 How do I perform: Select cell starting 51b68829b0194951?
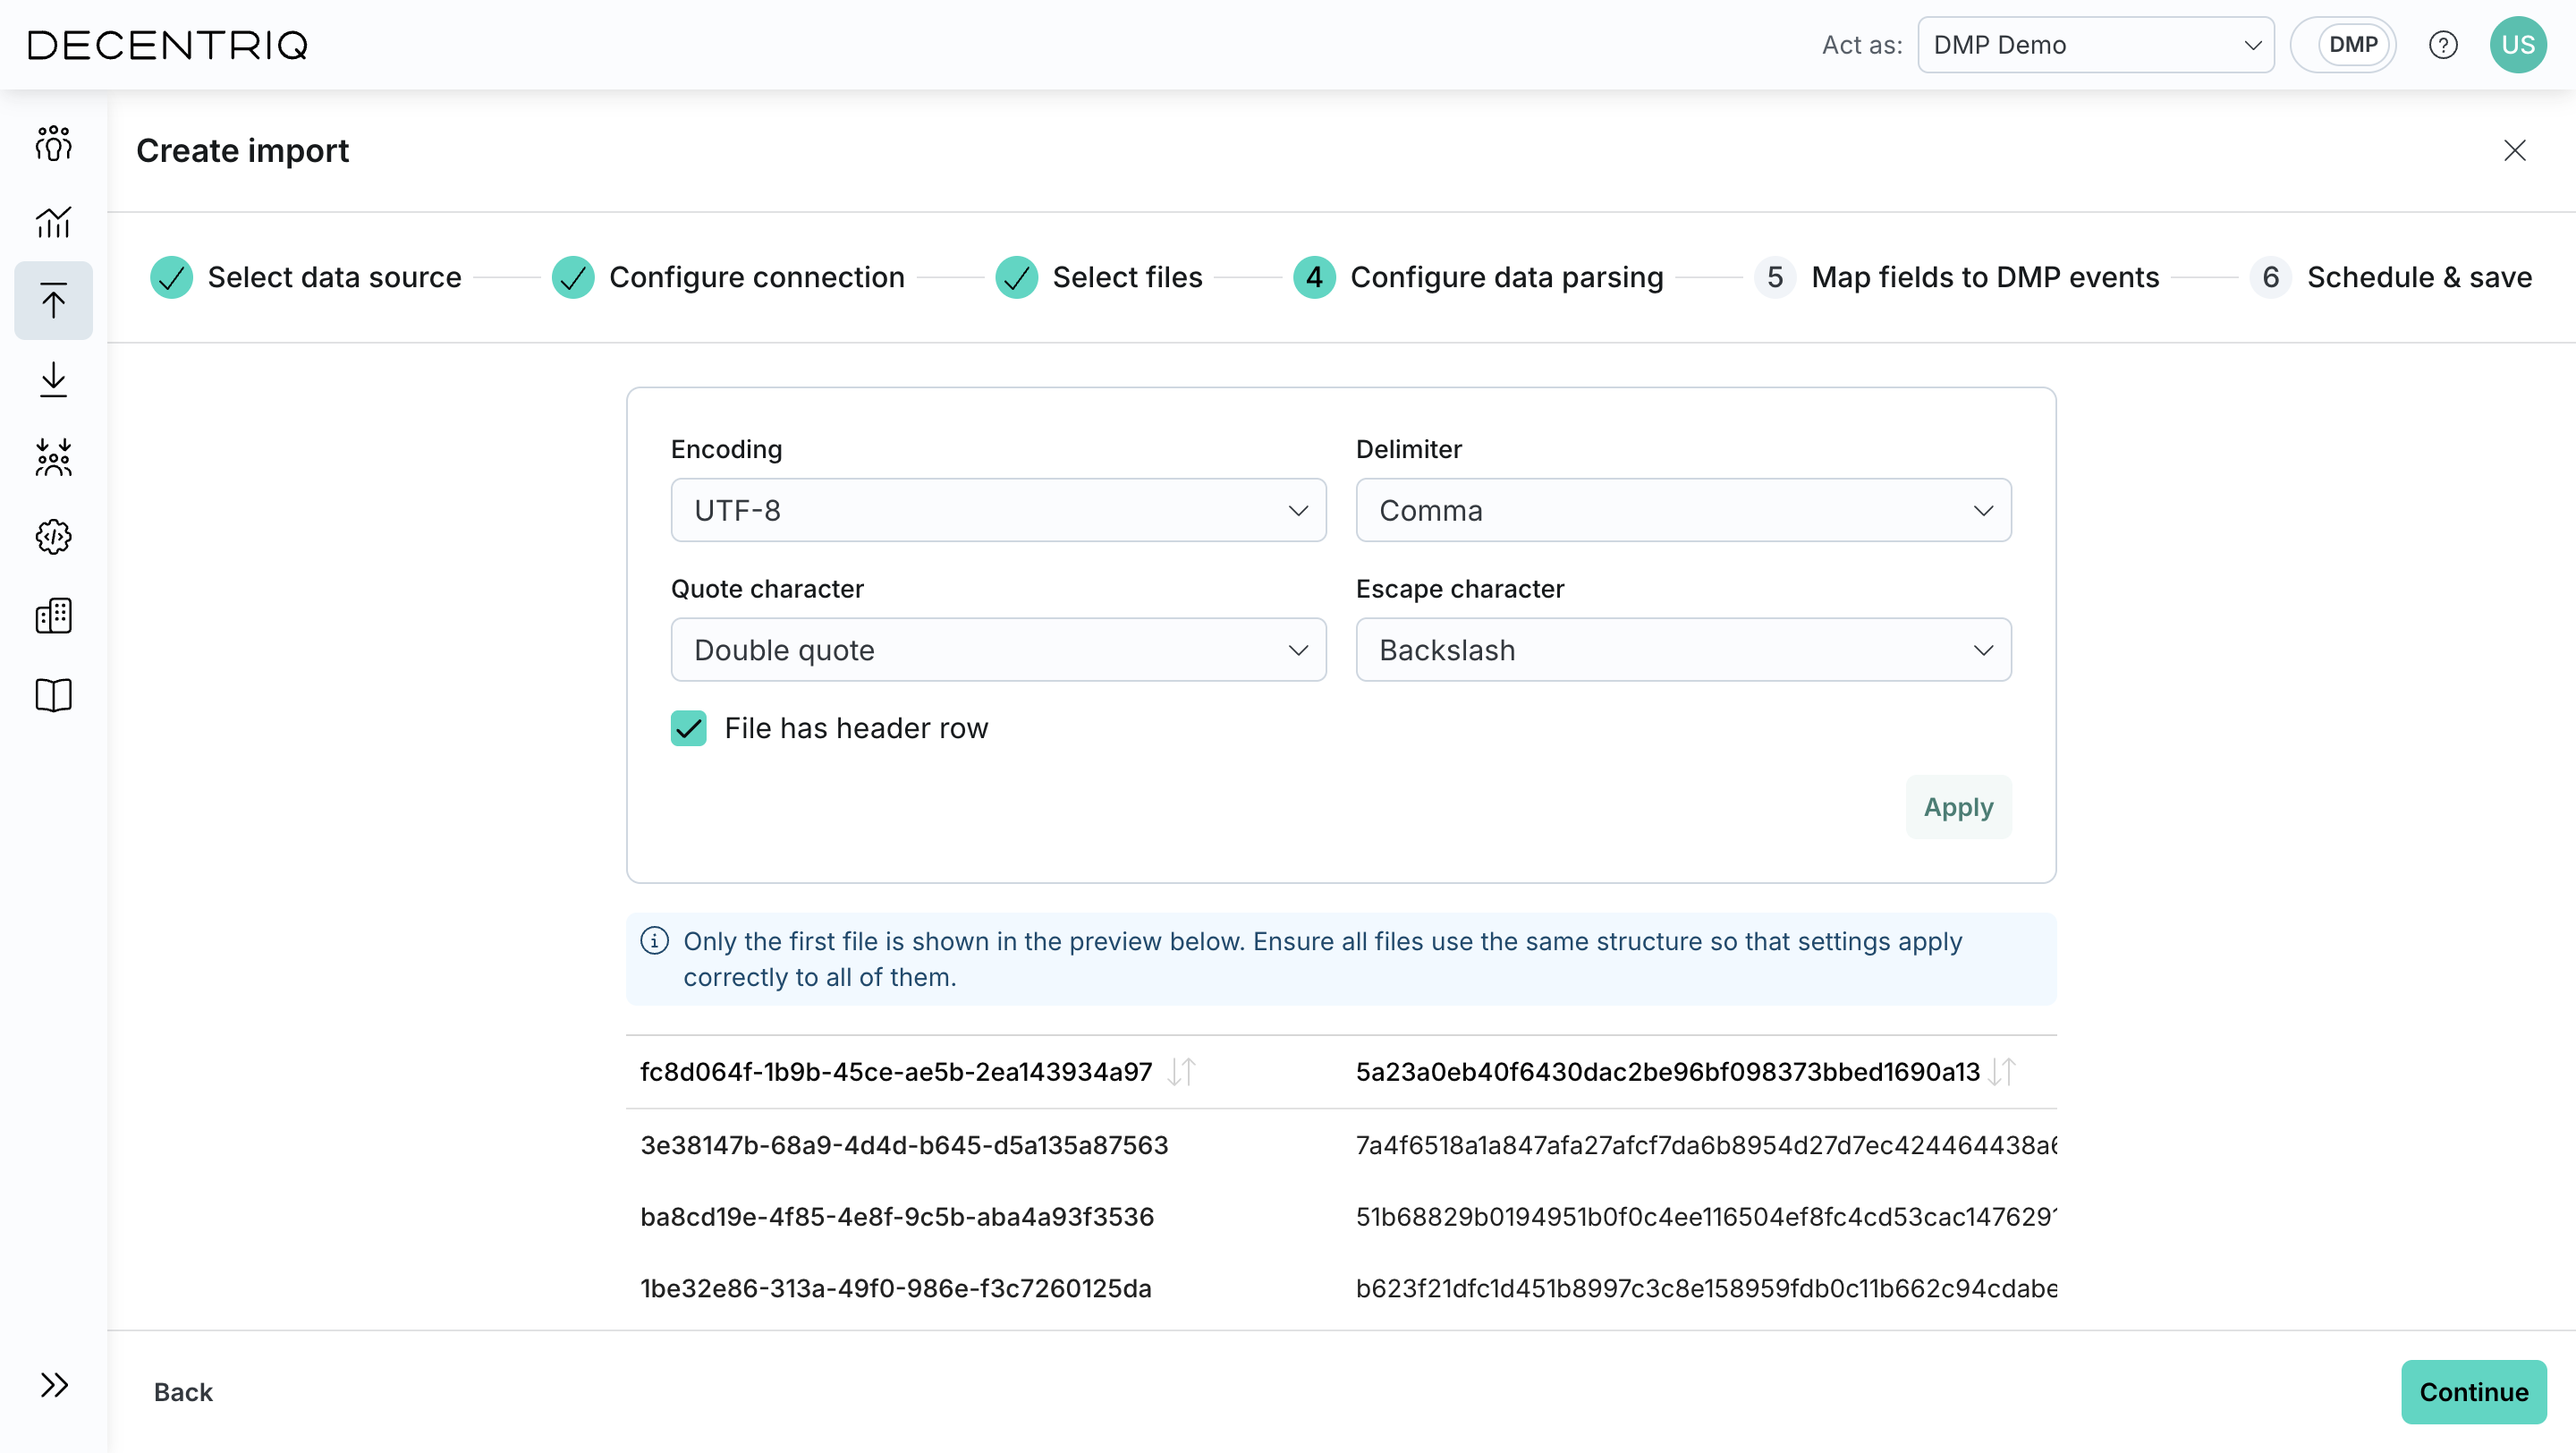(x=1706, y=1217)
